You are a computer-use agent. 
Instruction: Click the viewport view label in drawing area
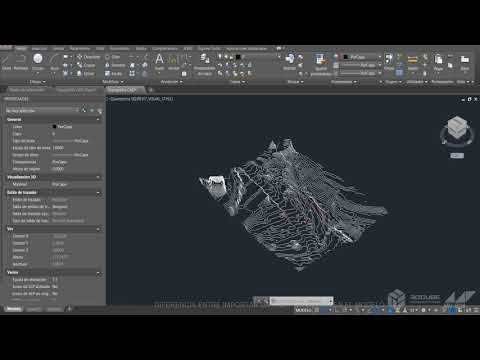(x=140, y=99)
